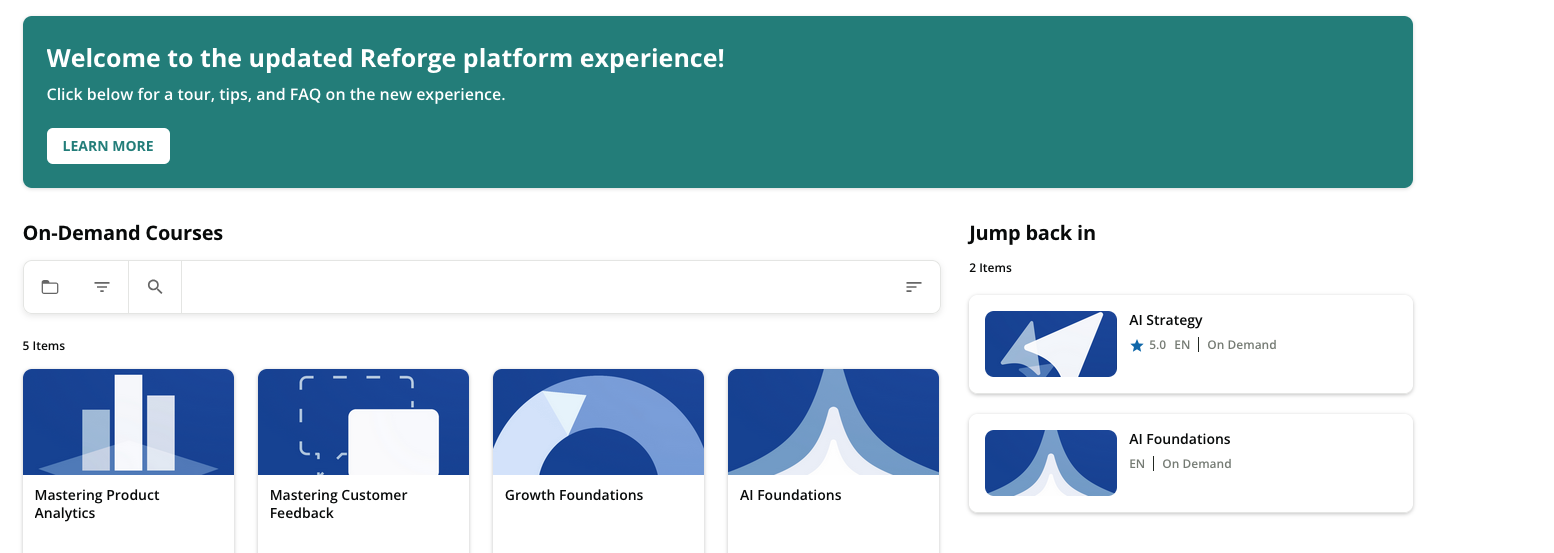Viewport: 1554px width, 553px height.
Task: Click the '5 Items' count text
Action: click(x=44, y=346)
